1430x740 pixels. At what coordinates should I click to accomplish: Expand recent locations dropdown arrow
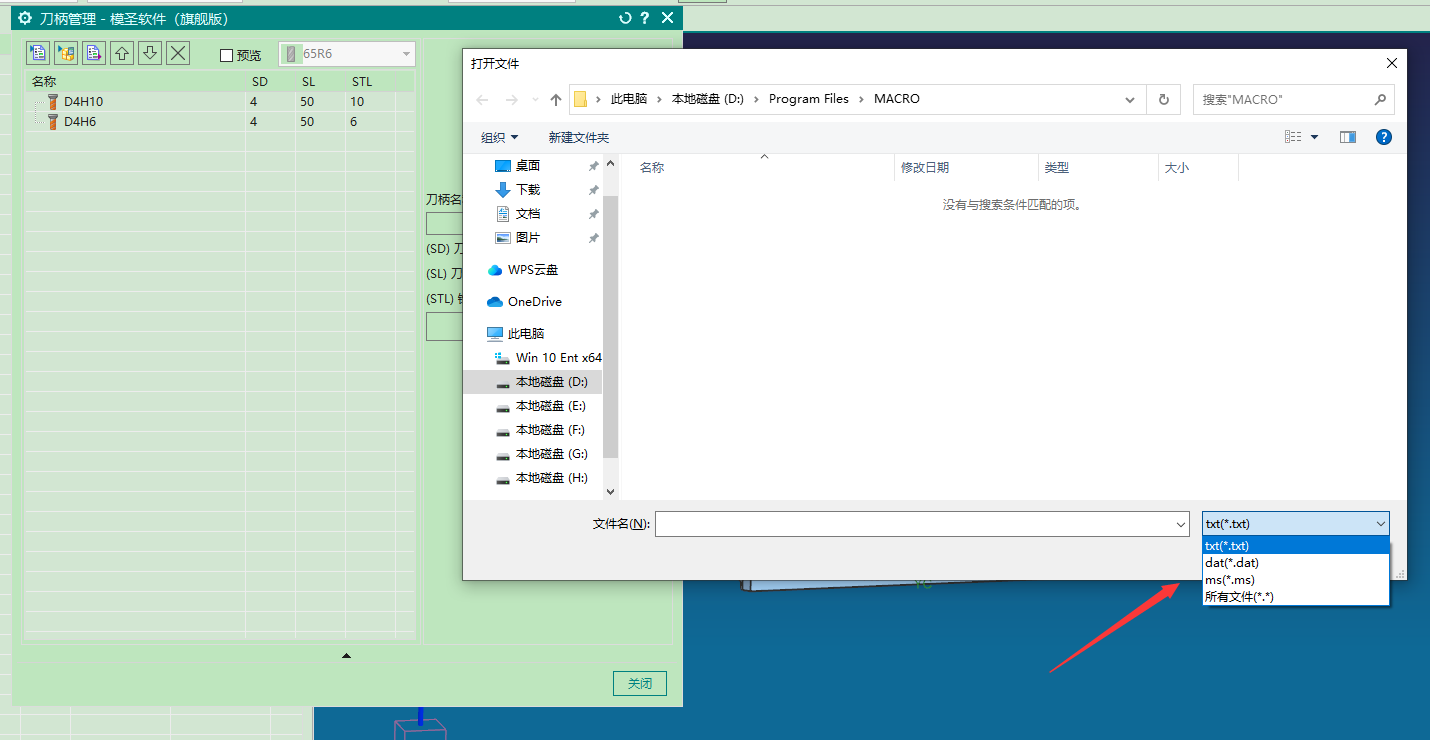[535, 100]
